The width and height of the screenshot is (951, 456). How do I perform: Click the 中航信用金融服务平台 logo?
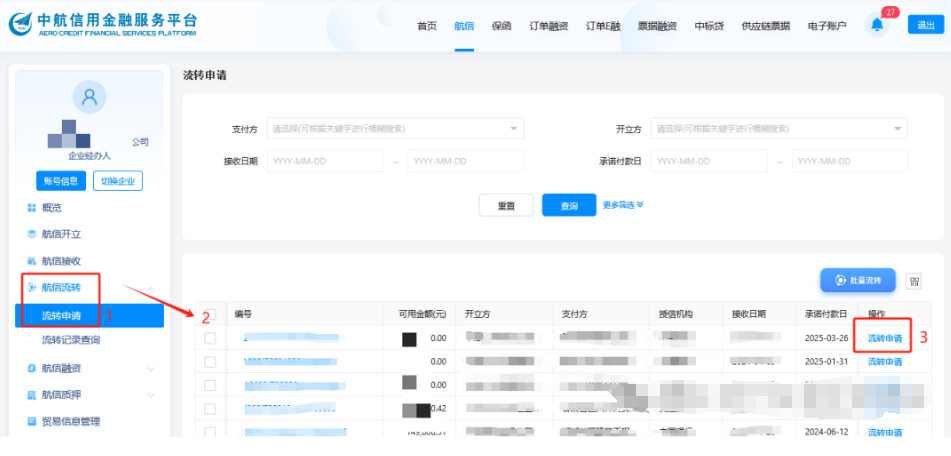tap(102, 24)
